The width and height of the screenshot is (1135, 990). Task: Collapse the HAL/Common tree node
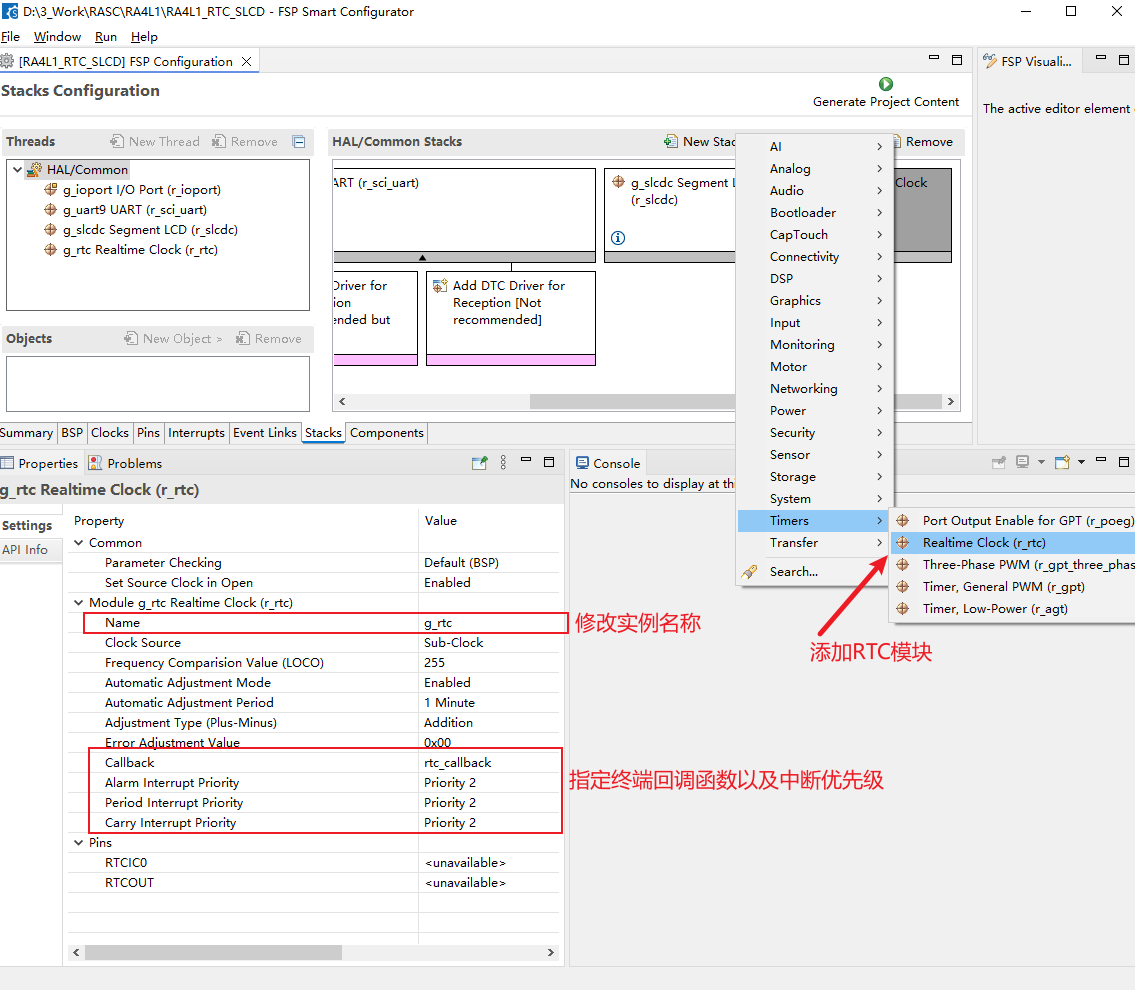pyautogui.click(x=17, y=169)
